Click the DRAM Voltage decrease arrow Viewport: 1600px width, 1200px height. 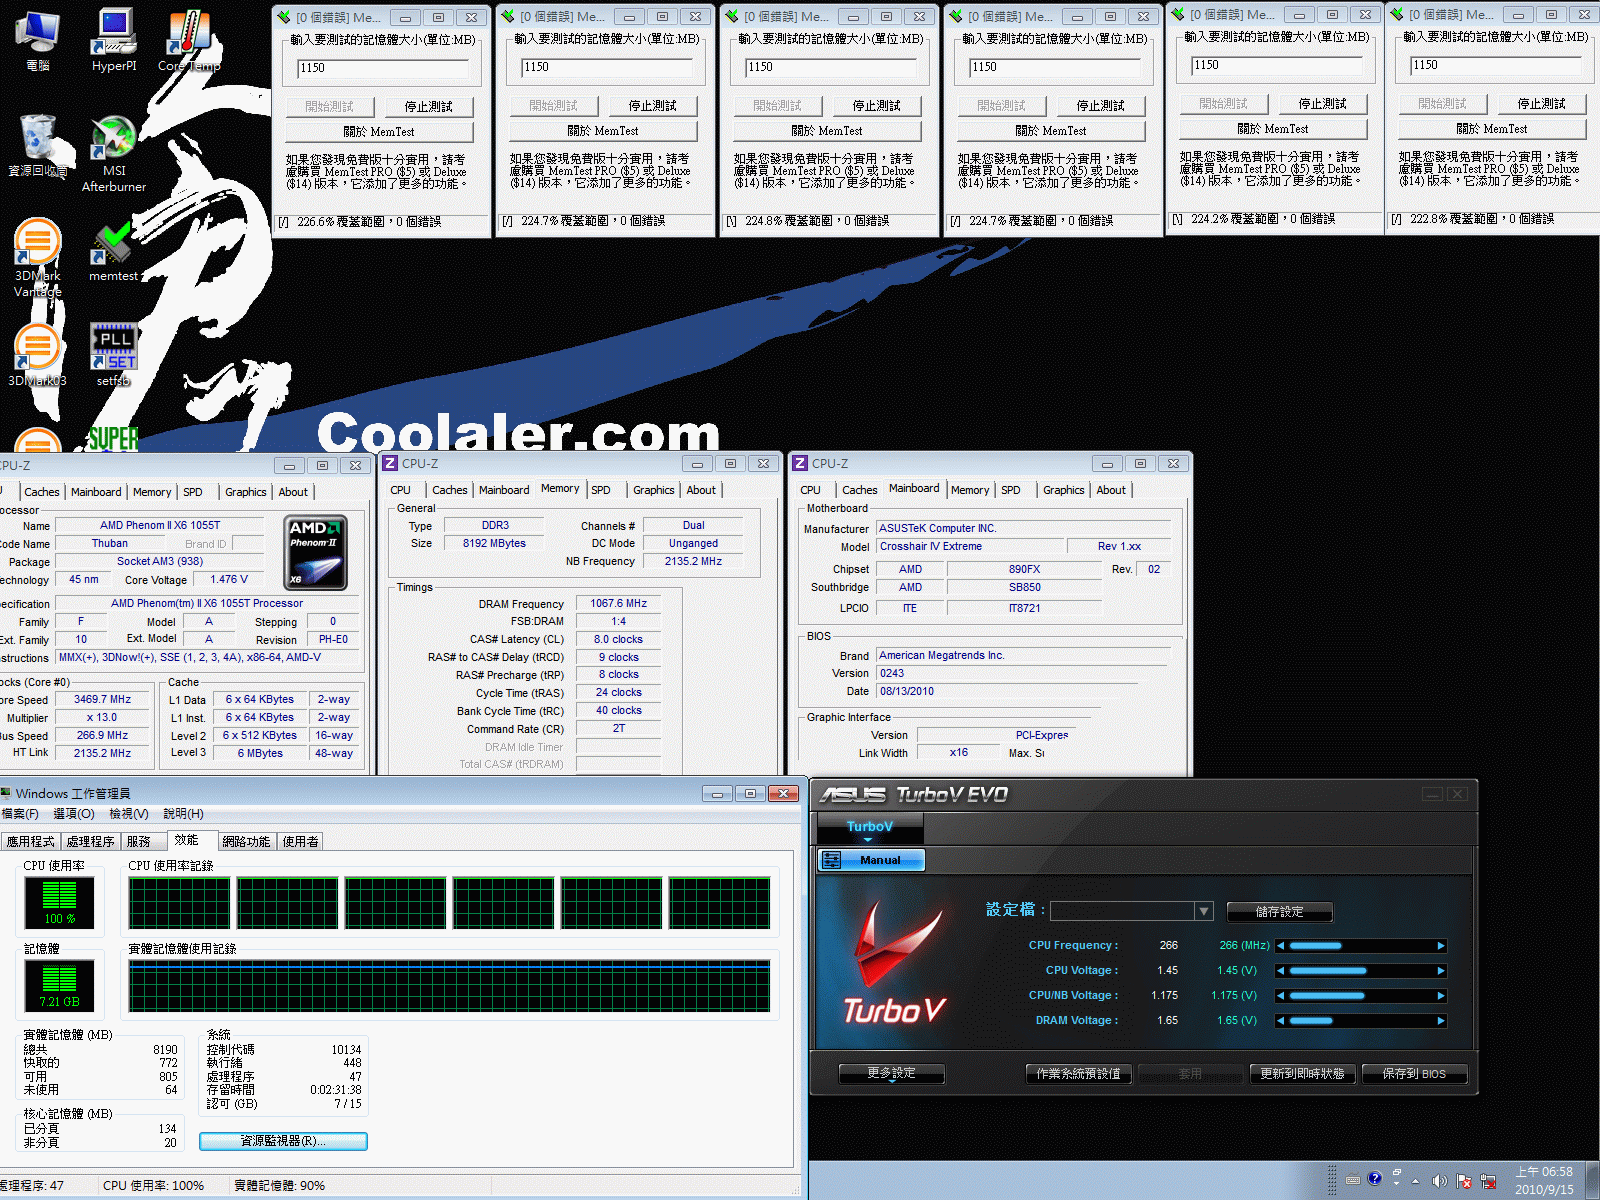1280,1020
